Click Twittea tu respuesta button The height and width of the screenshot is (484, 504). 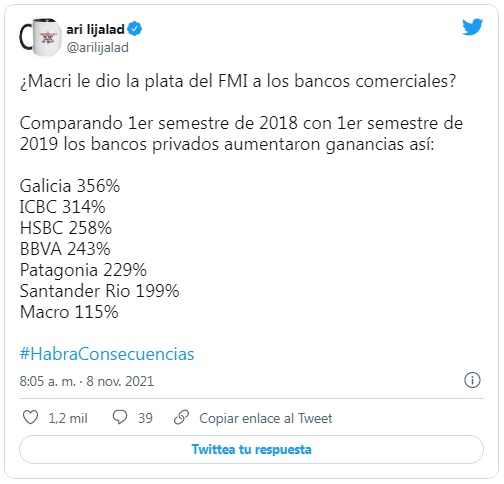[x=251, y=449]
